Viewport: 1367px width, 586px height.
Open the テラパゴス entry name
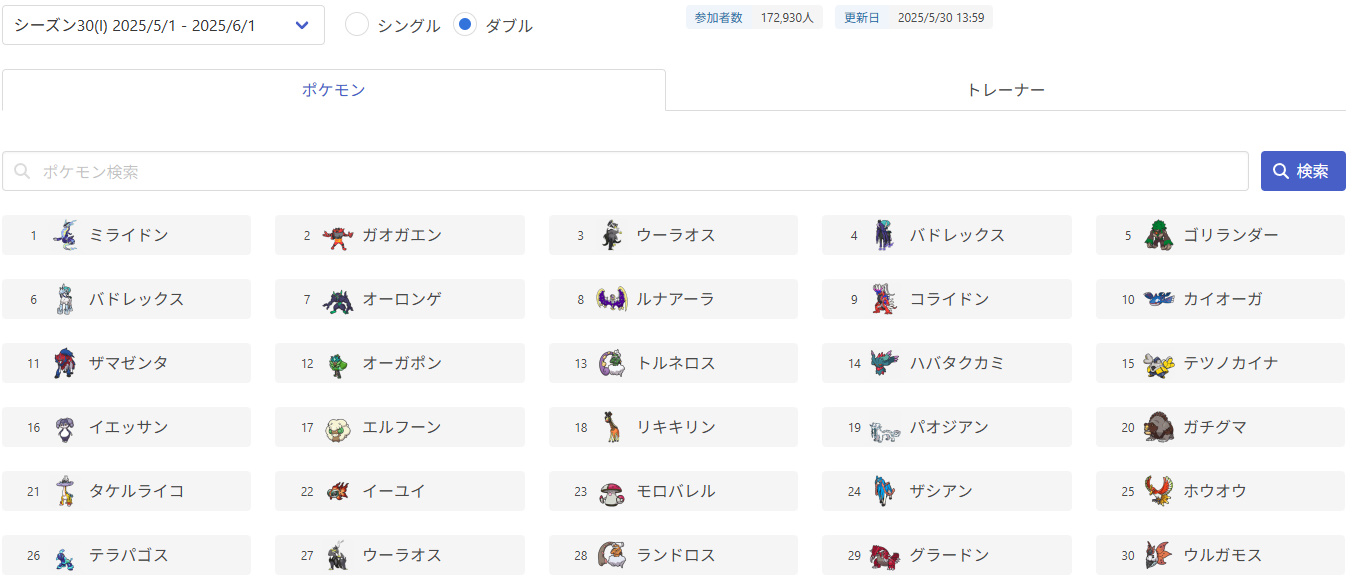pyautogui.click(x=129, y=555)
